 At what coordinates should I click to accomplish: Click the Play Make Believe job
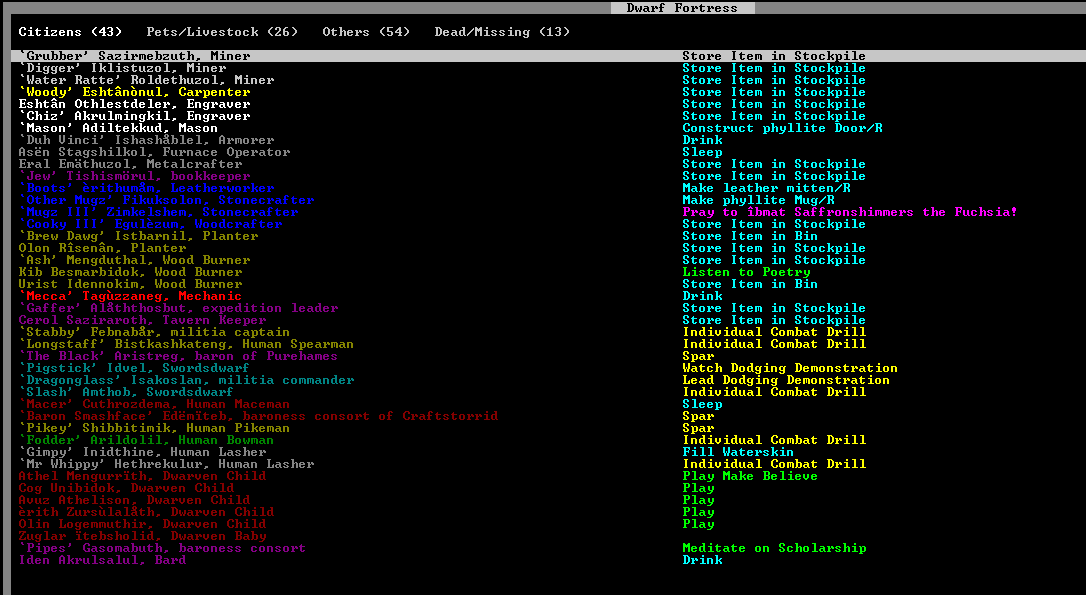coord(750,477)
